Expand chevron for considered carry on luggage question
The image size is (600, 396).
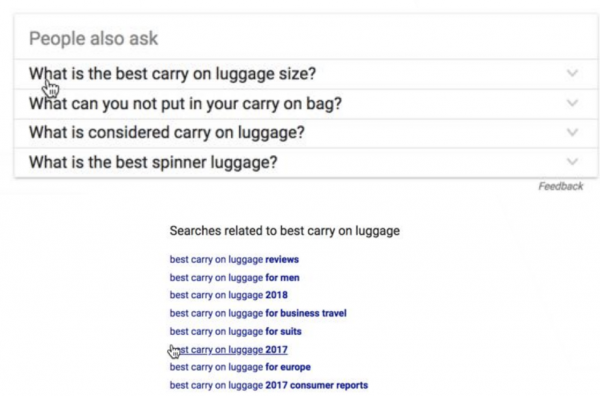(572, 132)
